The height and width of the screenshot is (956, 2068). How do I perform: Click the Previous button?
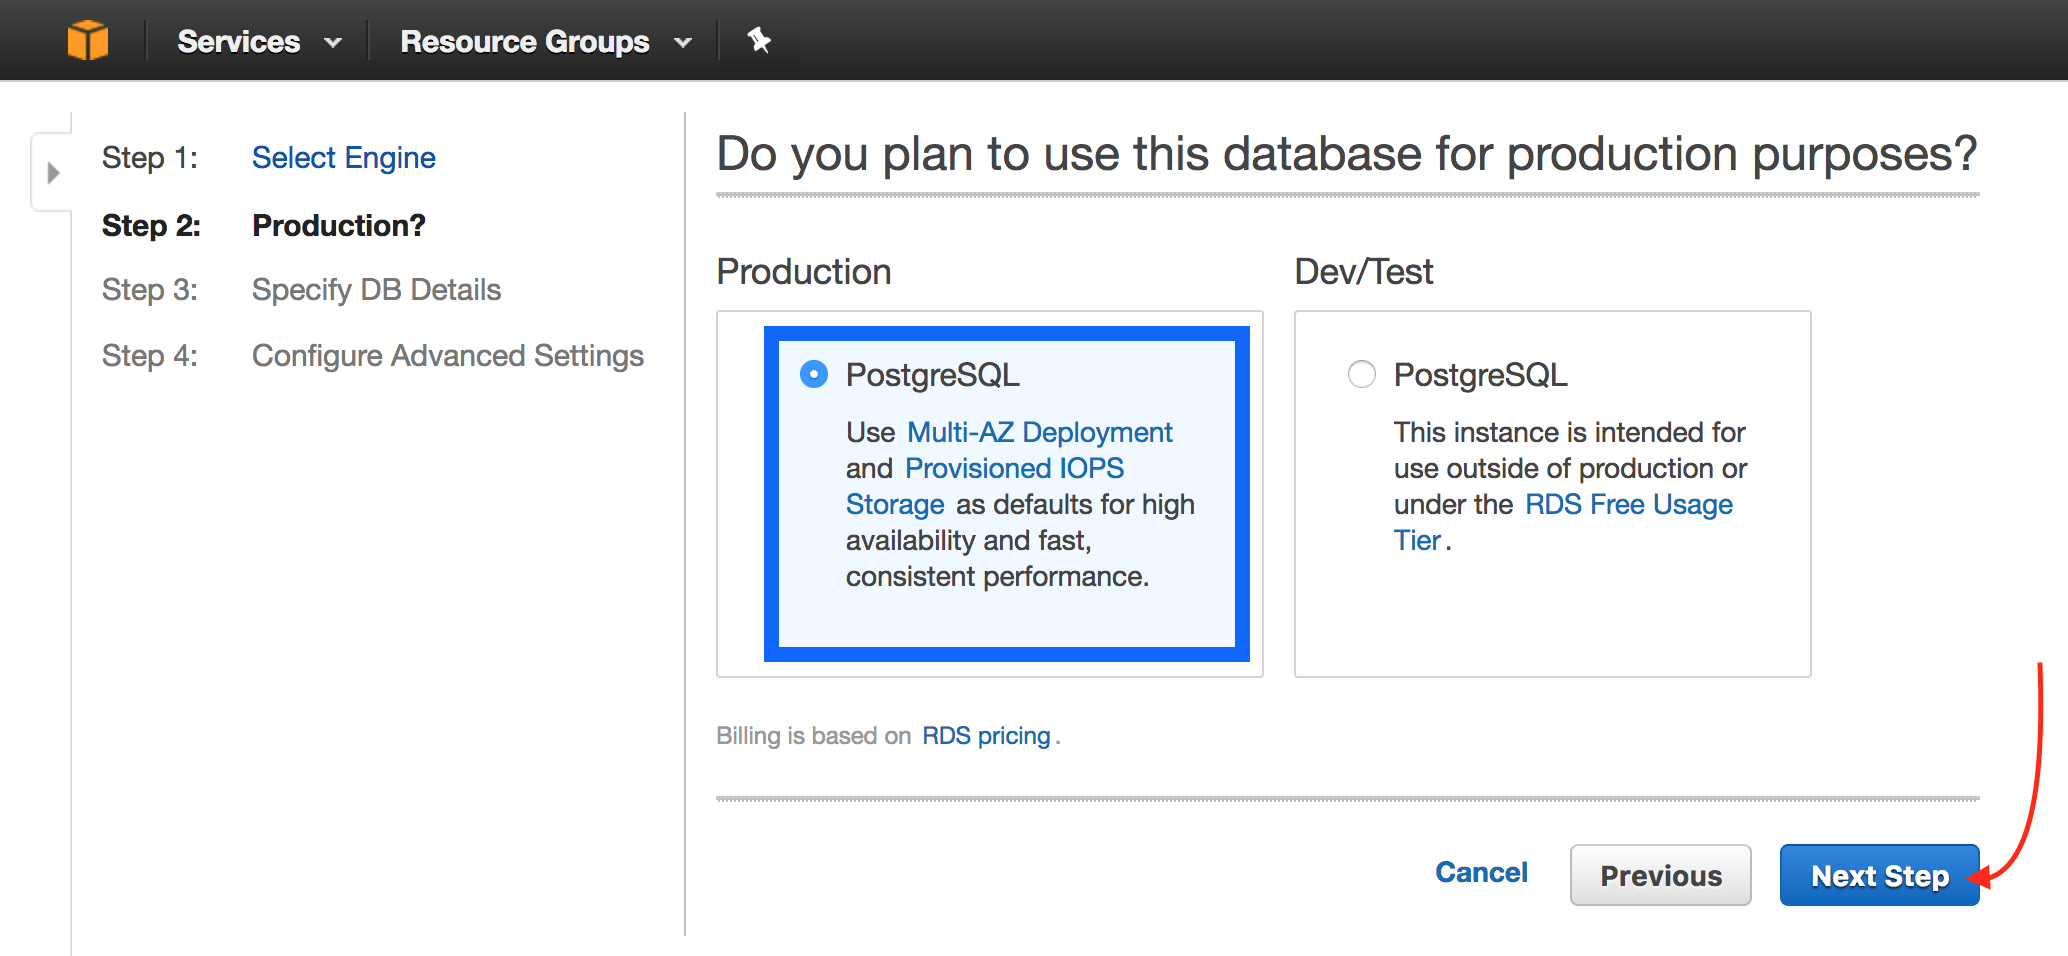point(1661,875)
